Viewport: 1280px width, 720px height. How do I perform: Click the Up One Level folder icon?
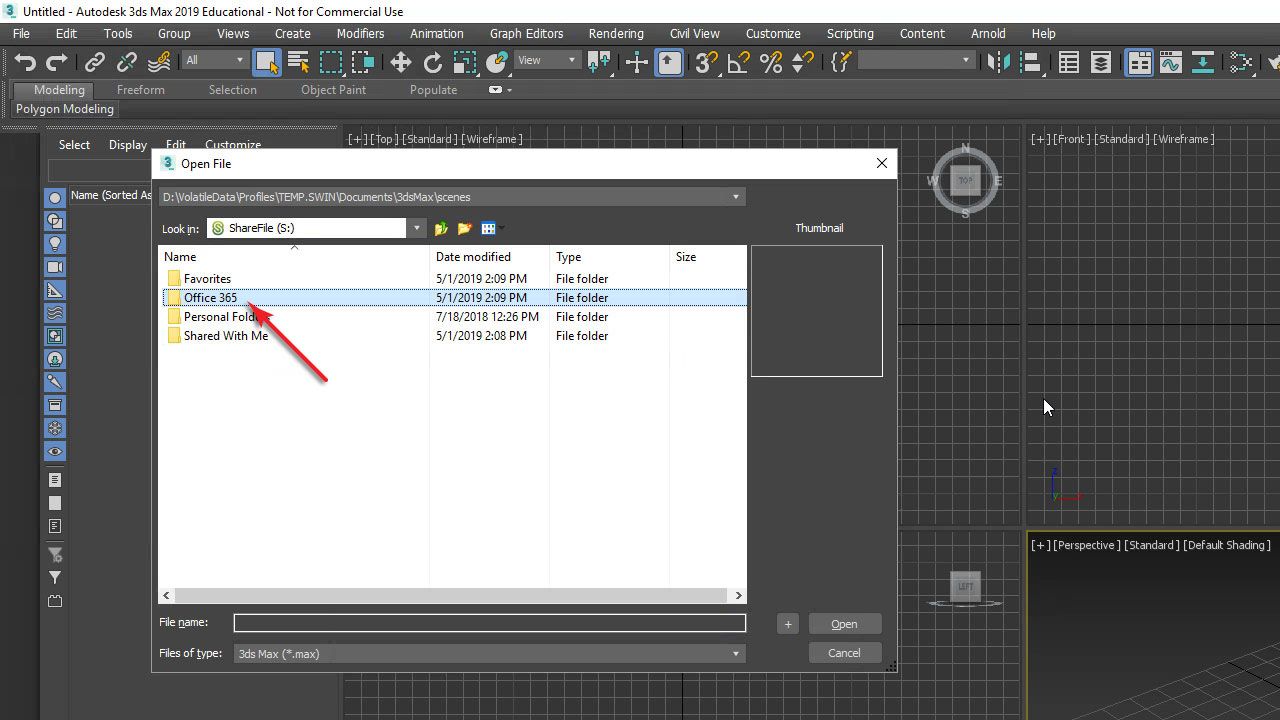tap(441, 229)
